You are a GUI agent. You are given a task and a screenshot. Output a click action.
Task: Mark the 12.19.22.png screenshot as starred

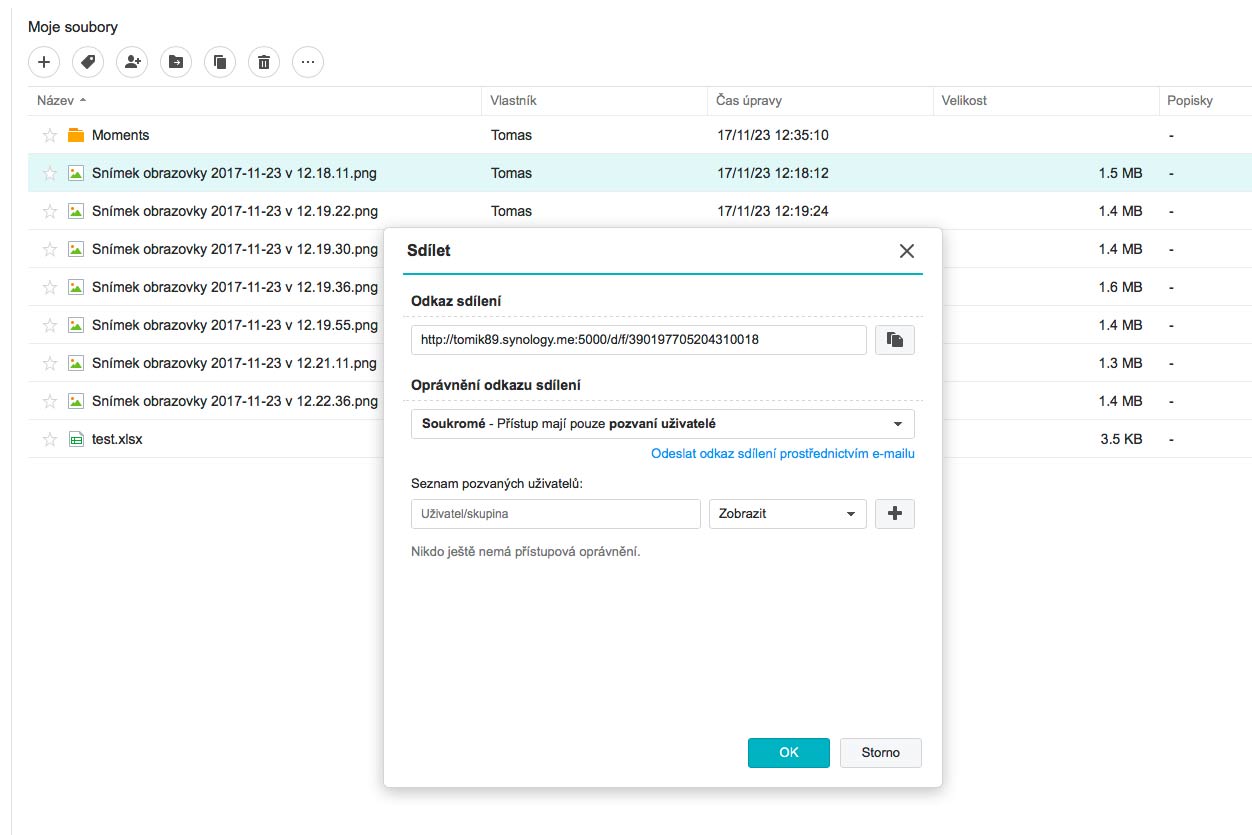pyautogui.click(x=50, y=211)
